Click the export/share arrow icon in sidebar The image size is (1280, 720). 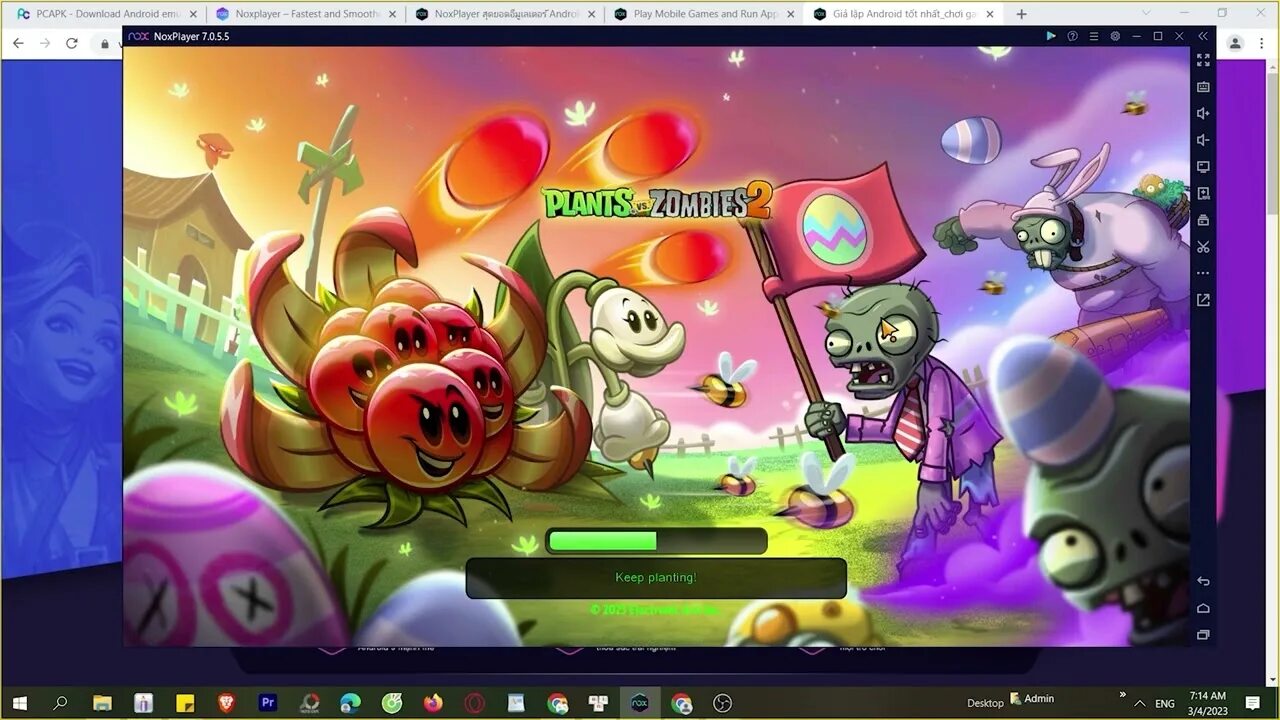(x=1203, y=300)
